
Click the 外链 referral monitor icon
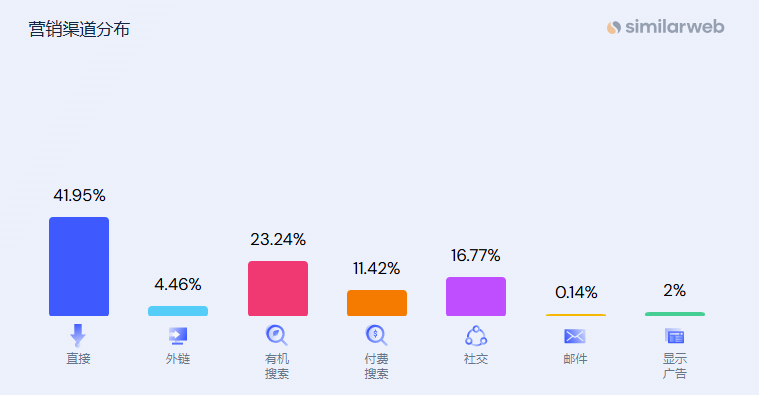(178, 335)
